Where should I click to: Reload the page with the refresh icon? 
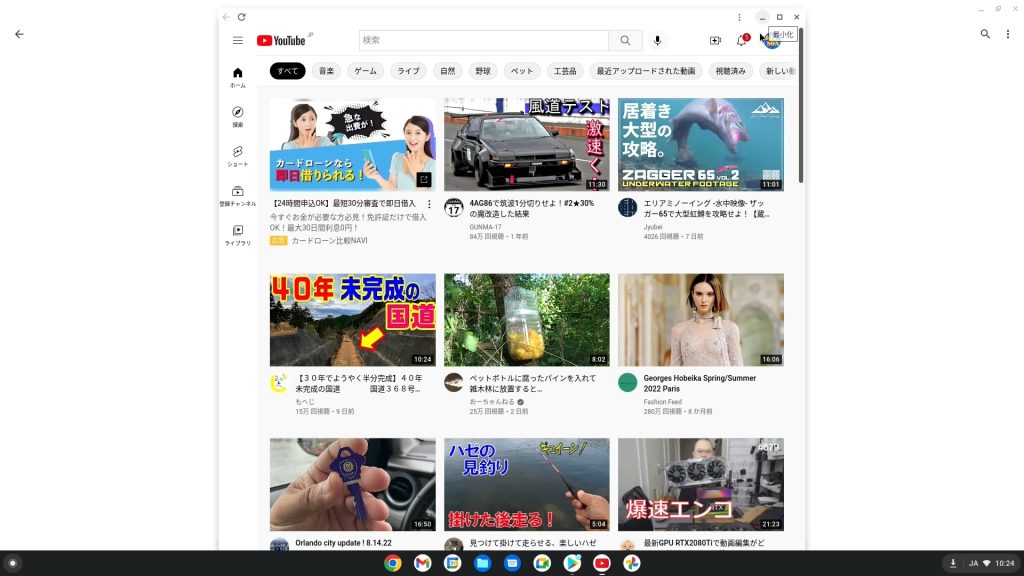pos(241,17)
